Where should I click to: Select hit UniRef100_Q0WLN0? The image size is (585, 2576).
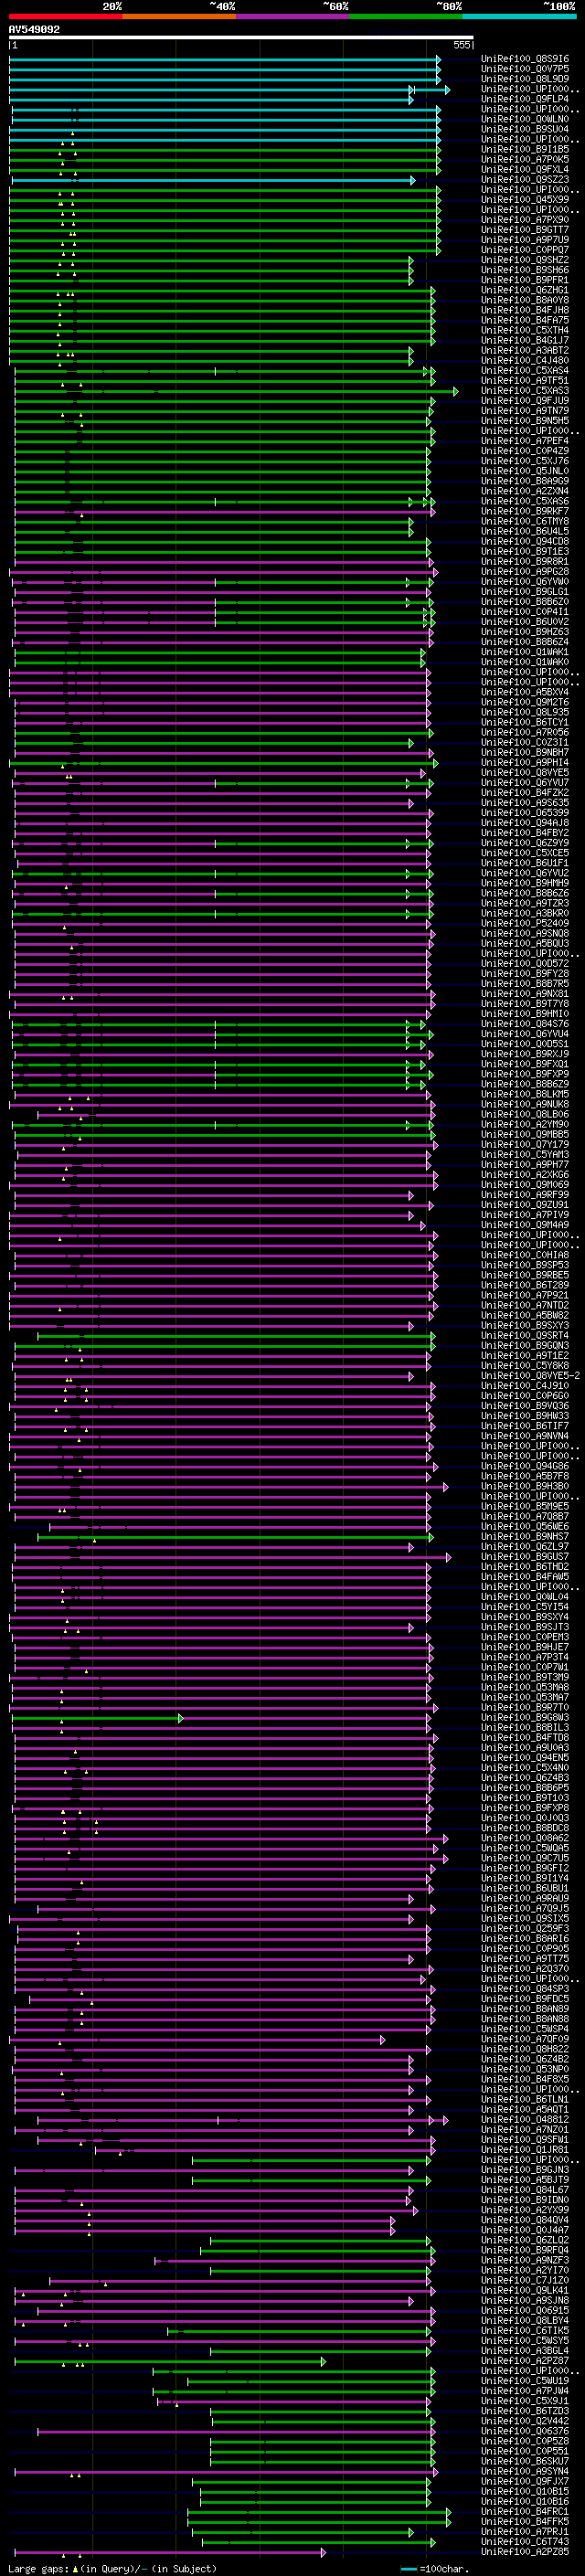point(525,119)
